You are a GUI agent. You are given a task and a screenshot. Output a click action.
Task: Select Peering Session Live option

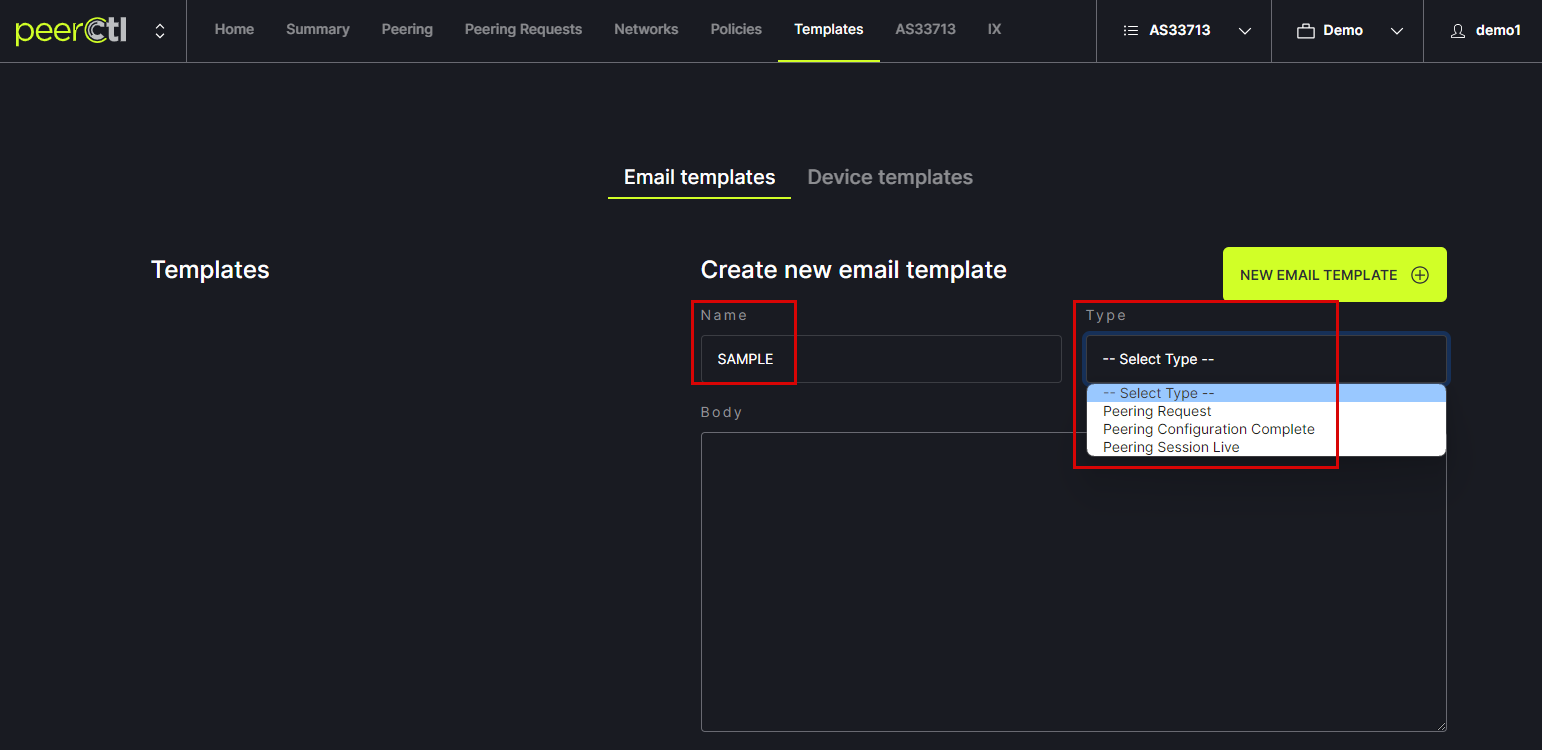(1171, 447)
